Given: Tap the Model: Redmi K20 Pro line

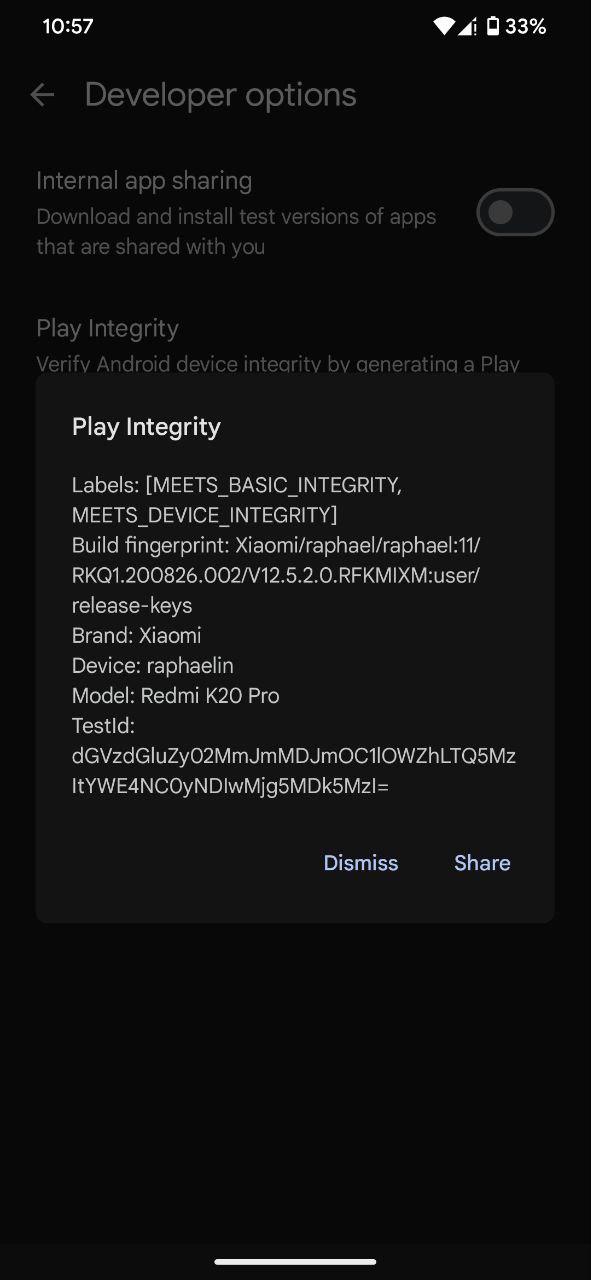Looking at the screenshot, I should pyautogui.click(x=176, y=695).
